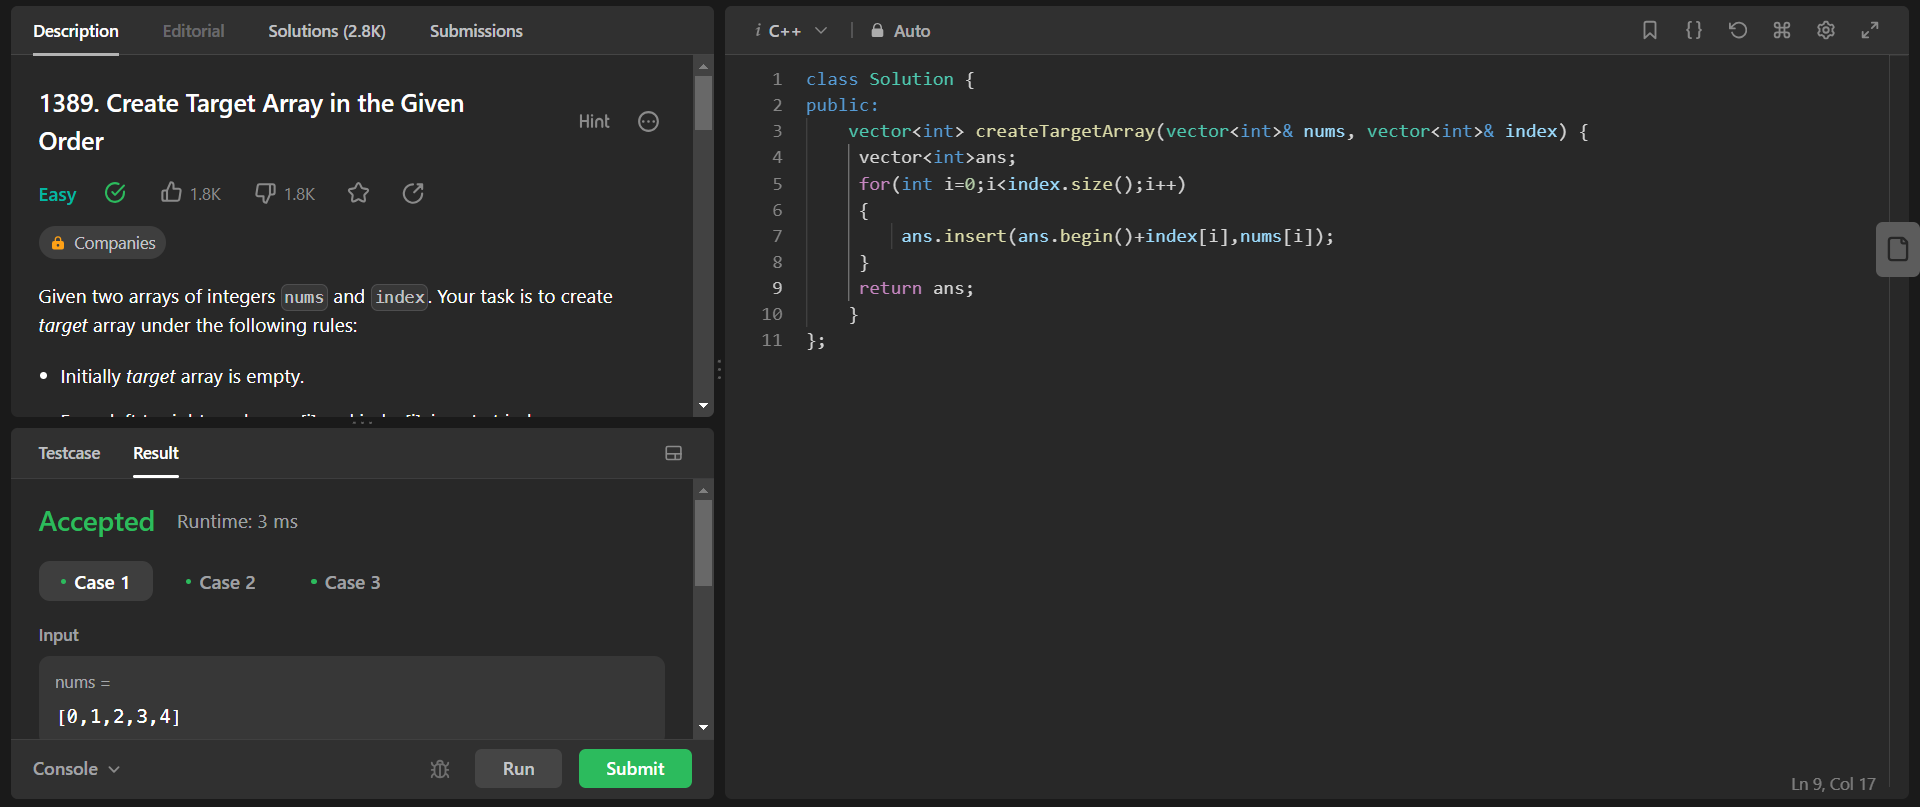Click the share problem icon

tap(413, 193)
